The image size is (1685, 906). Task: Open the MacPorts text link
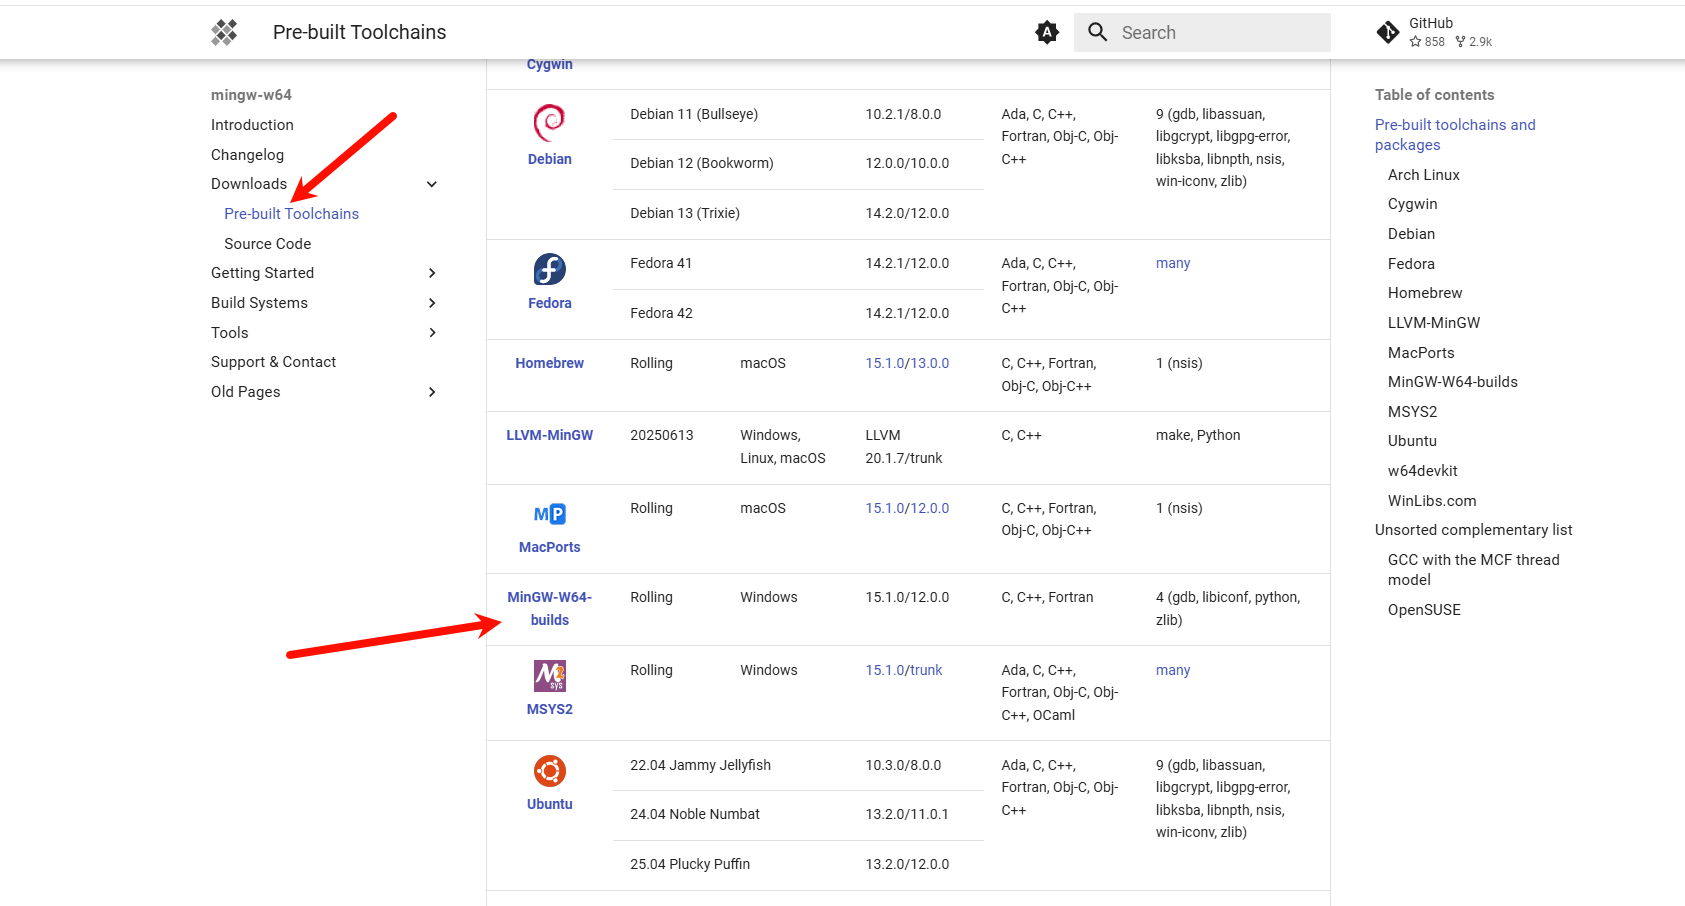click(x=550, y=547)
